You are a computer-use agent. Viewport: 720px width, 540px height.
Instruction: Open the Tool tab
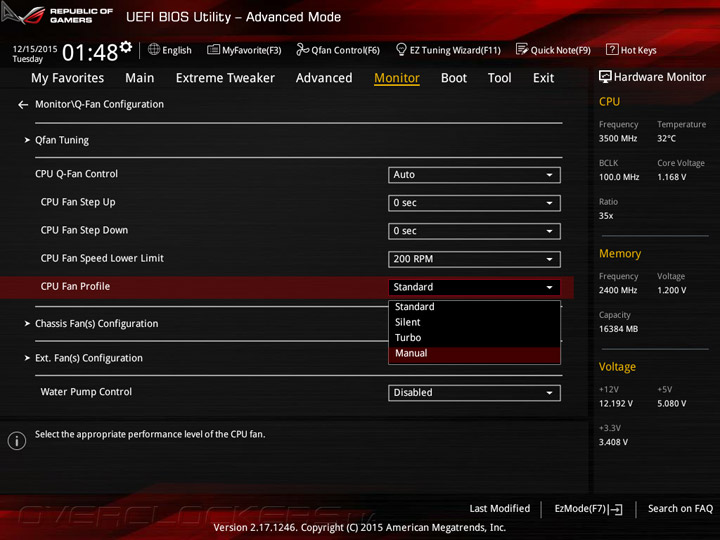(x=500, y=78)
